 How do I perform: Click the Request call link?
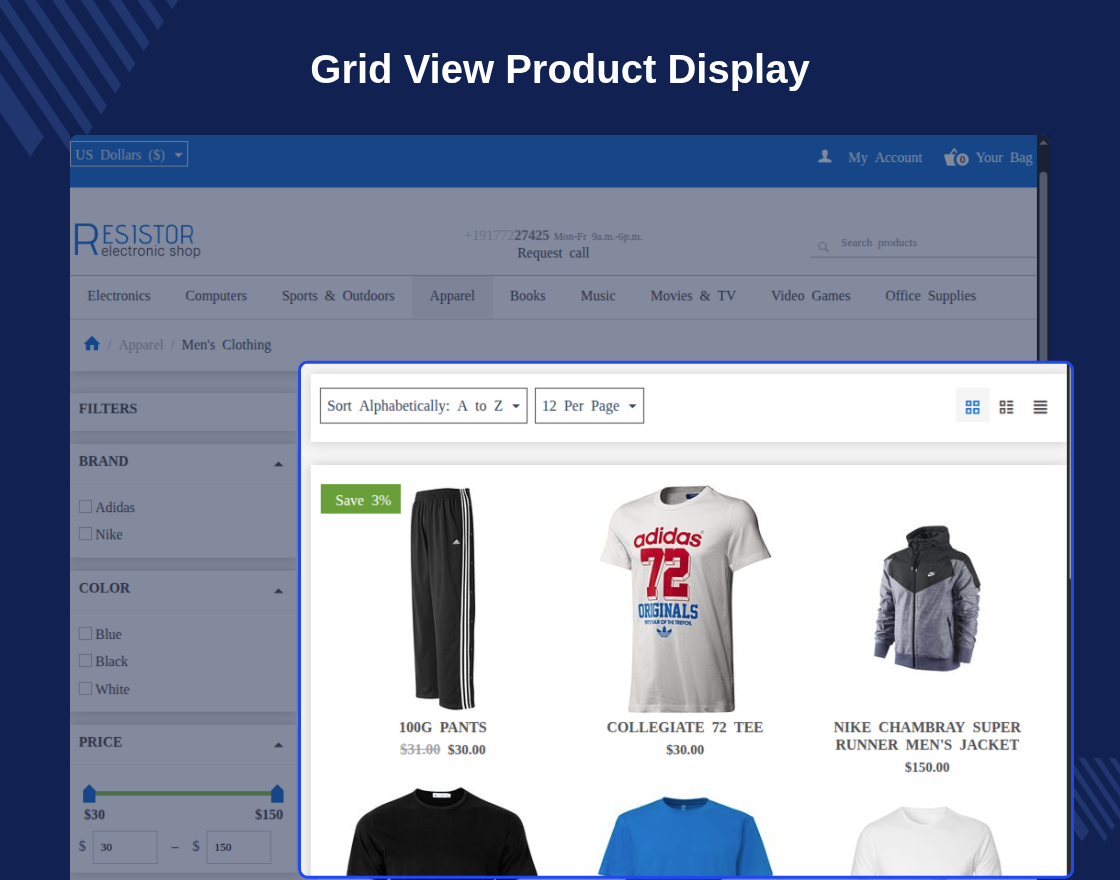[553, 253]
